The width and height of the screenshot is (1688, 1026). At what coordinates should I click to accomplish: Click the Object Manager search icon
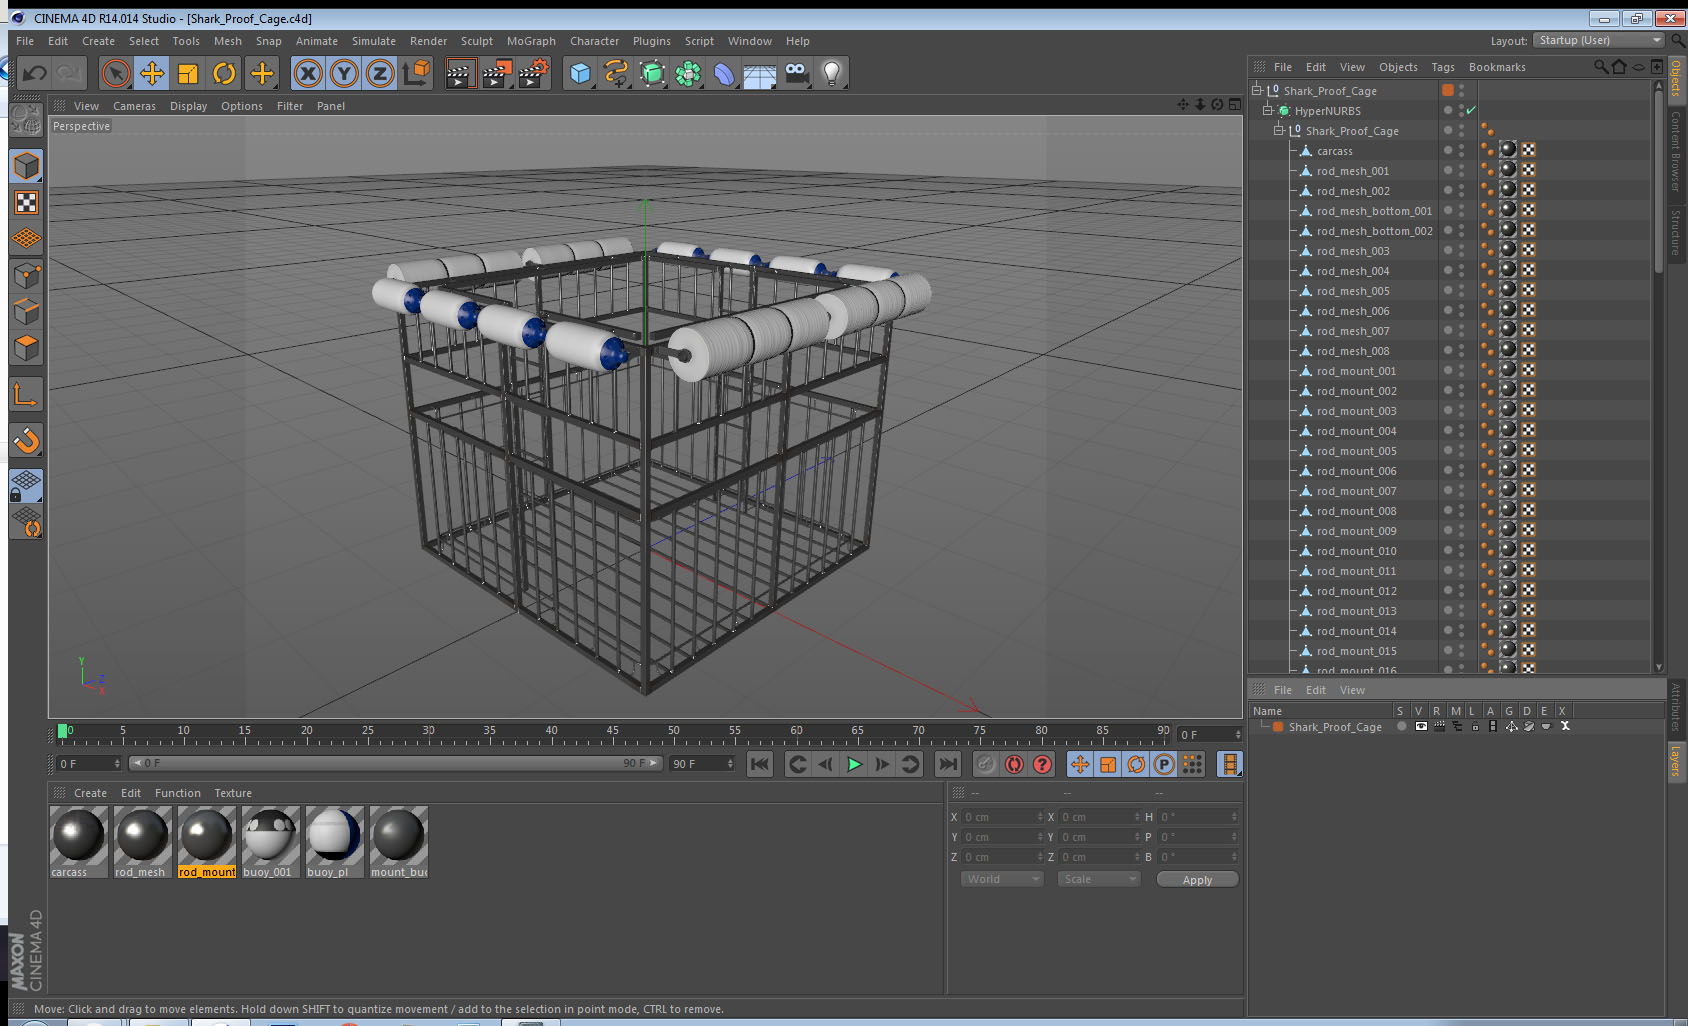tap(1600, 67)
